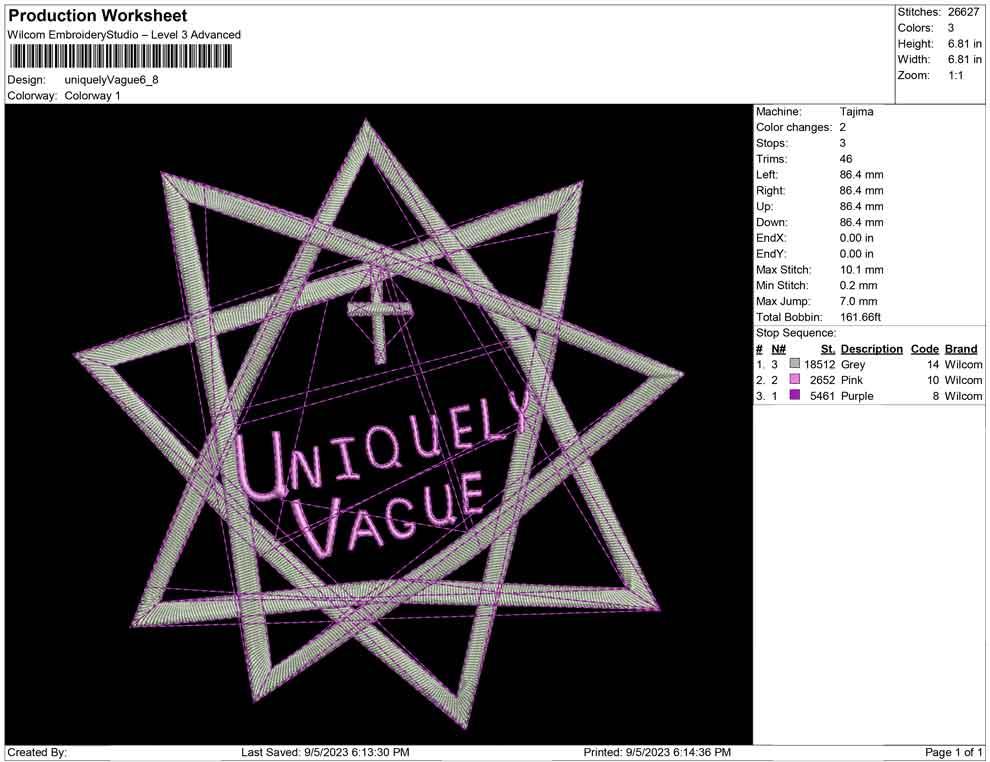Click the Stitches count 26627
The image size is (990, 762).
pyautogui.click(x=965, y=12)
